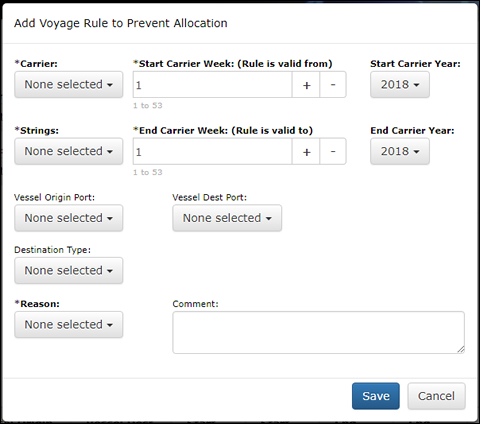The width and height of the screenshot is (480, 424).
Task: Expand the Vessel Origin Port dropdown
Action: [x=68, y=218]
